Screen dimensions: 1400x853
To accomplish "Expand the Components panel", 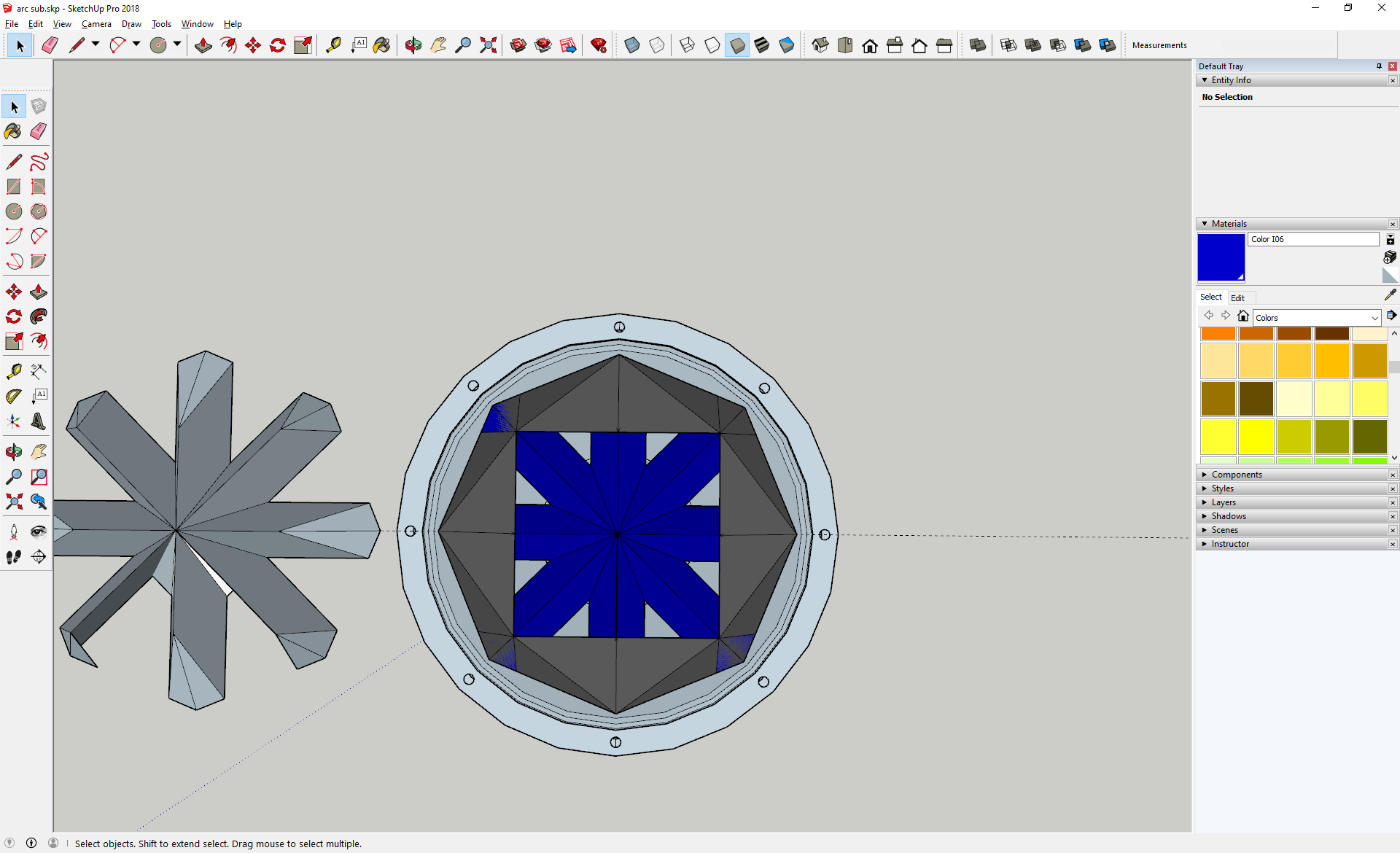I will tap(1236, 475).
